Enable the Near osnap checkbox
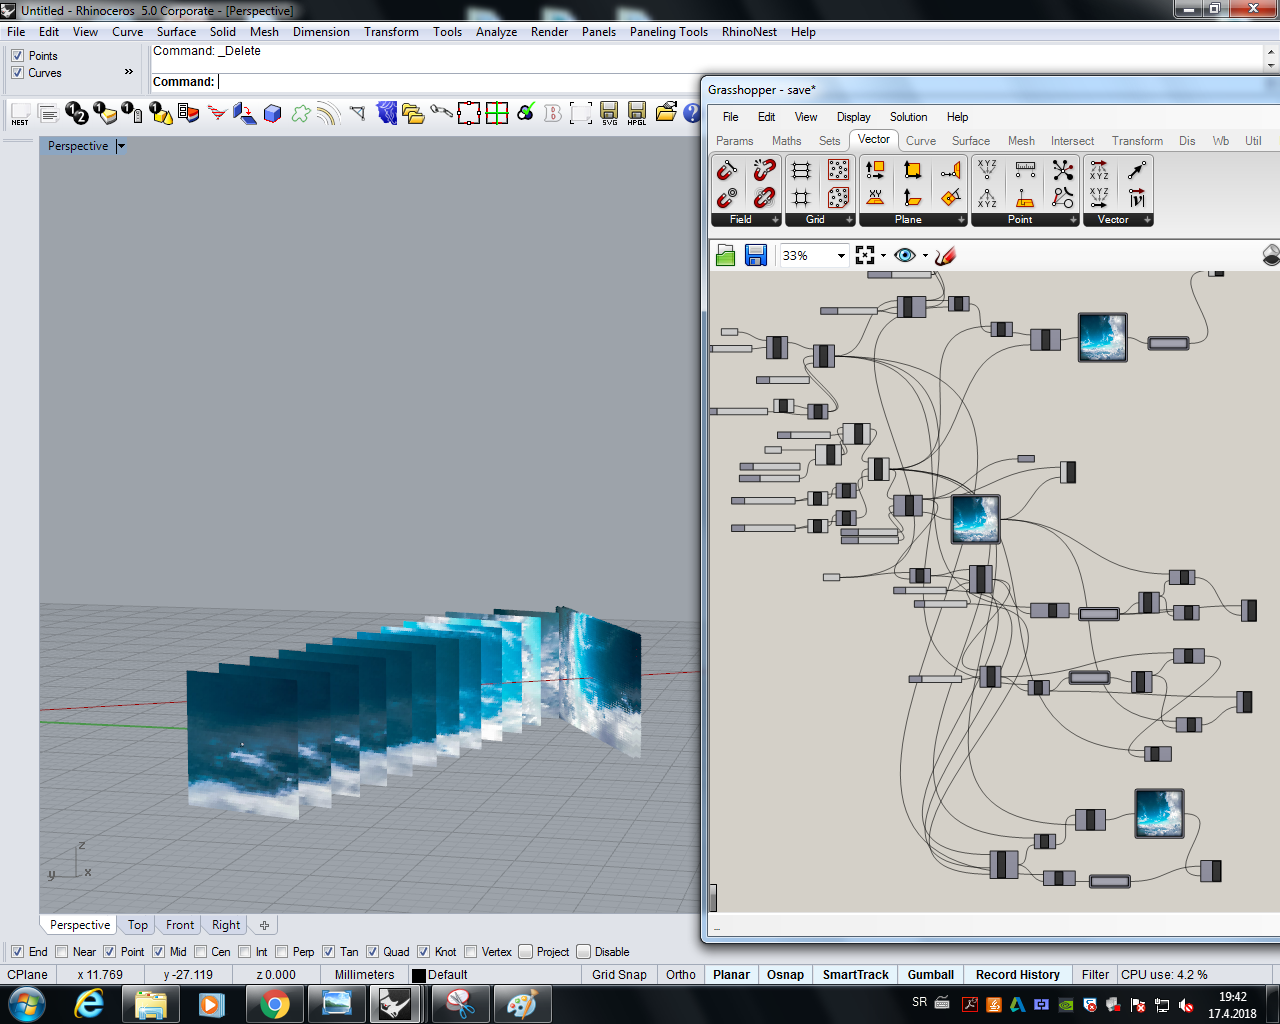The height and width of the screenshot is (1024, 1280). [x=62, y=952]
